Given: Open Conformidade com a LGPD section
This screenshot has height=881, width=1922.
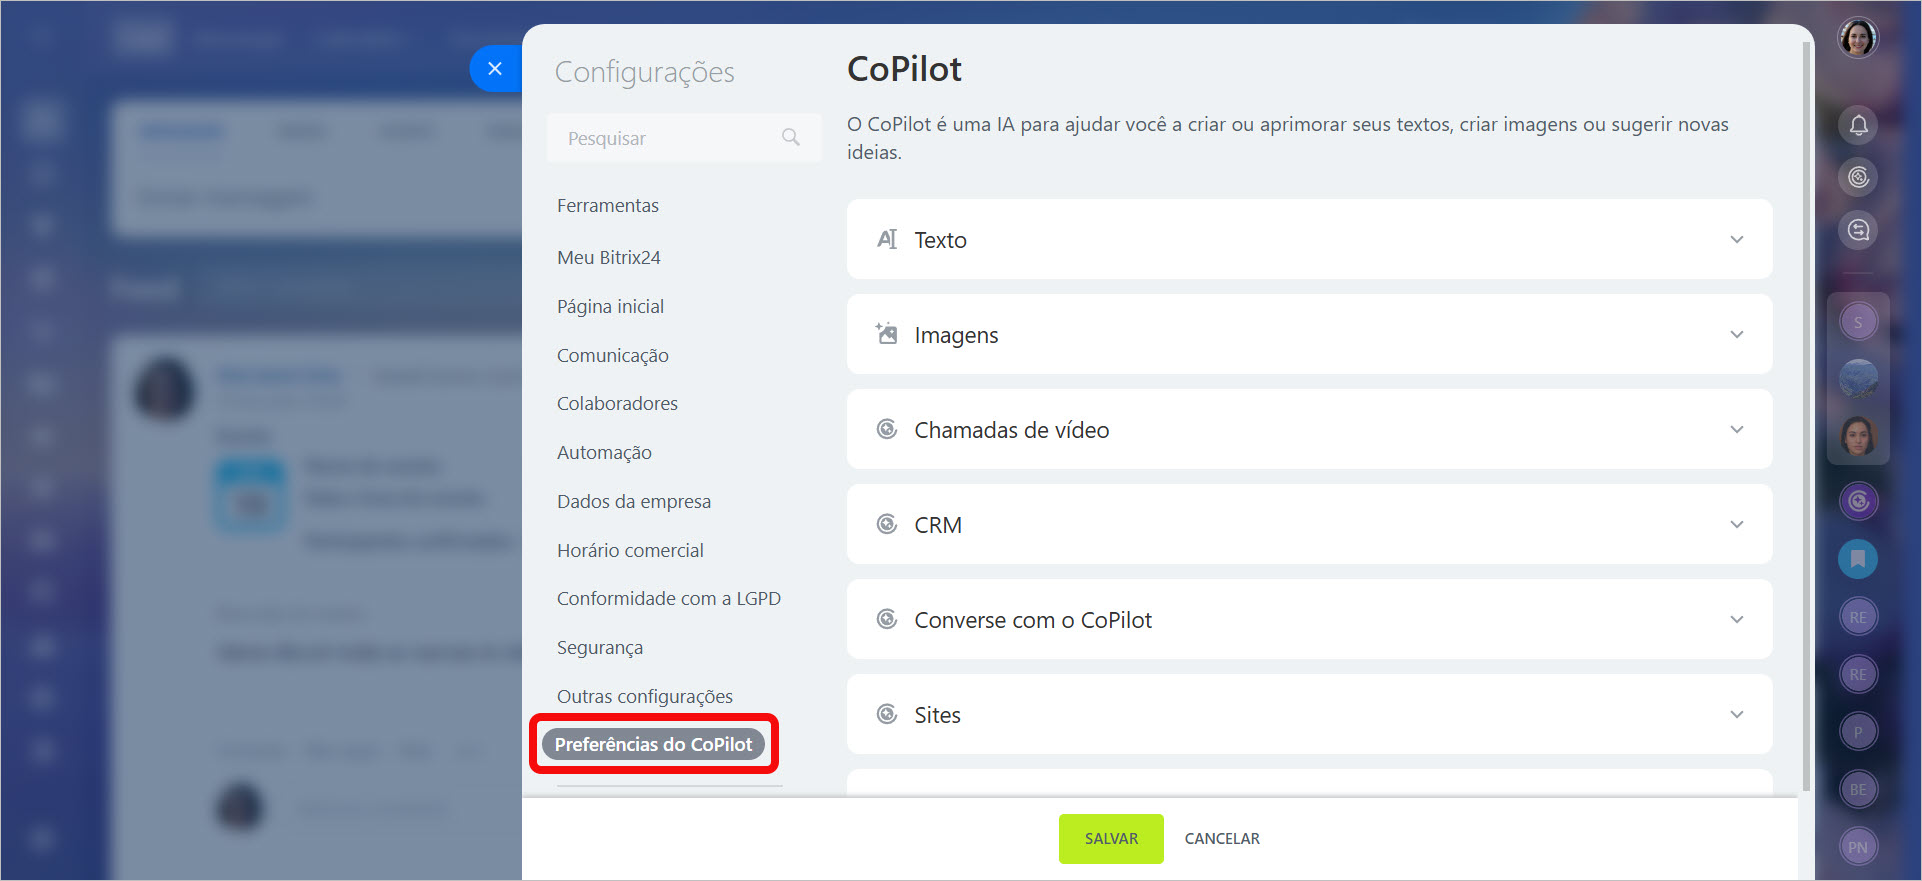Looking at the screenshot, I should (x=669, y=599).
